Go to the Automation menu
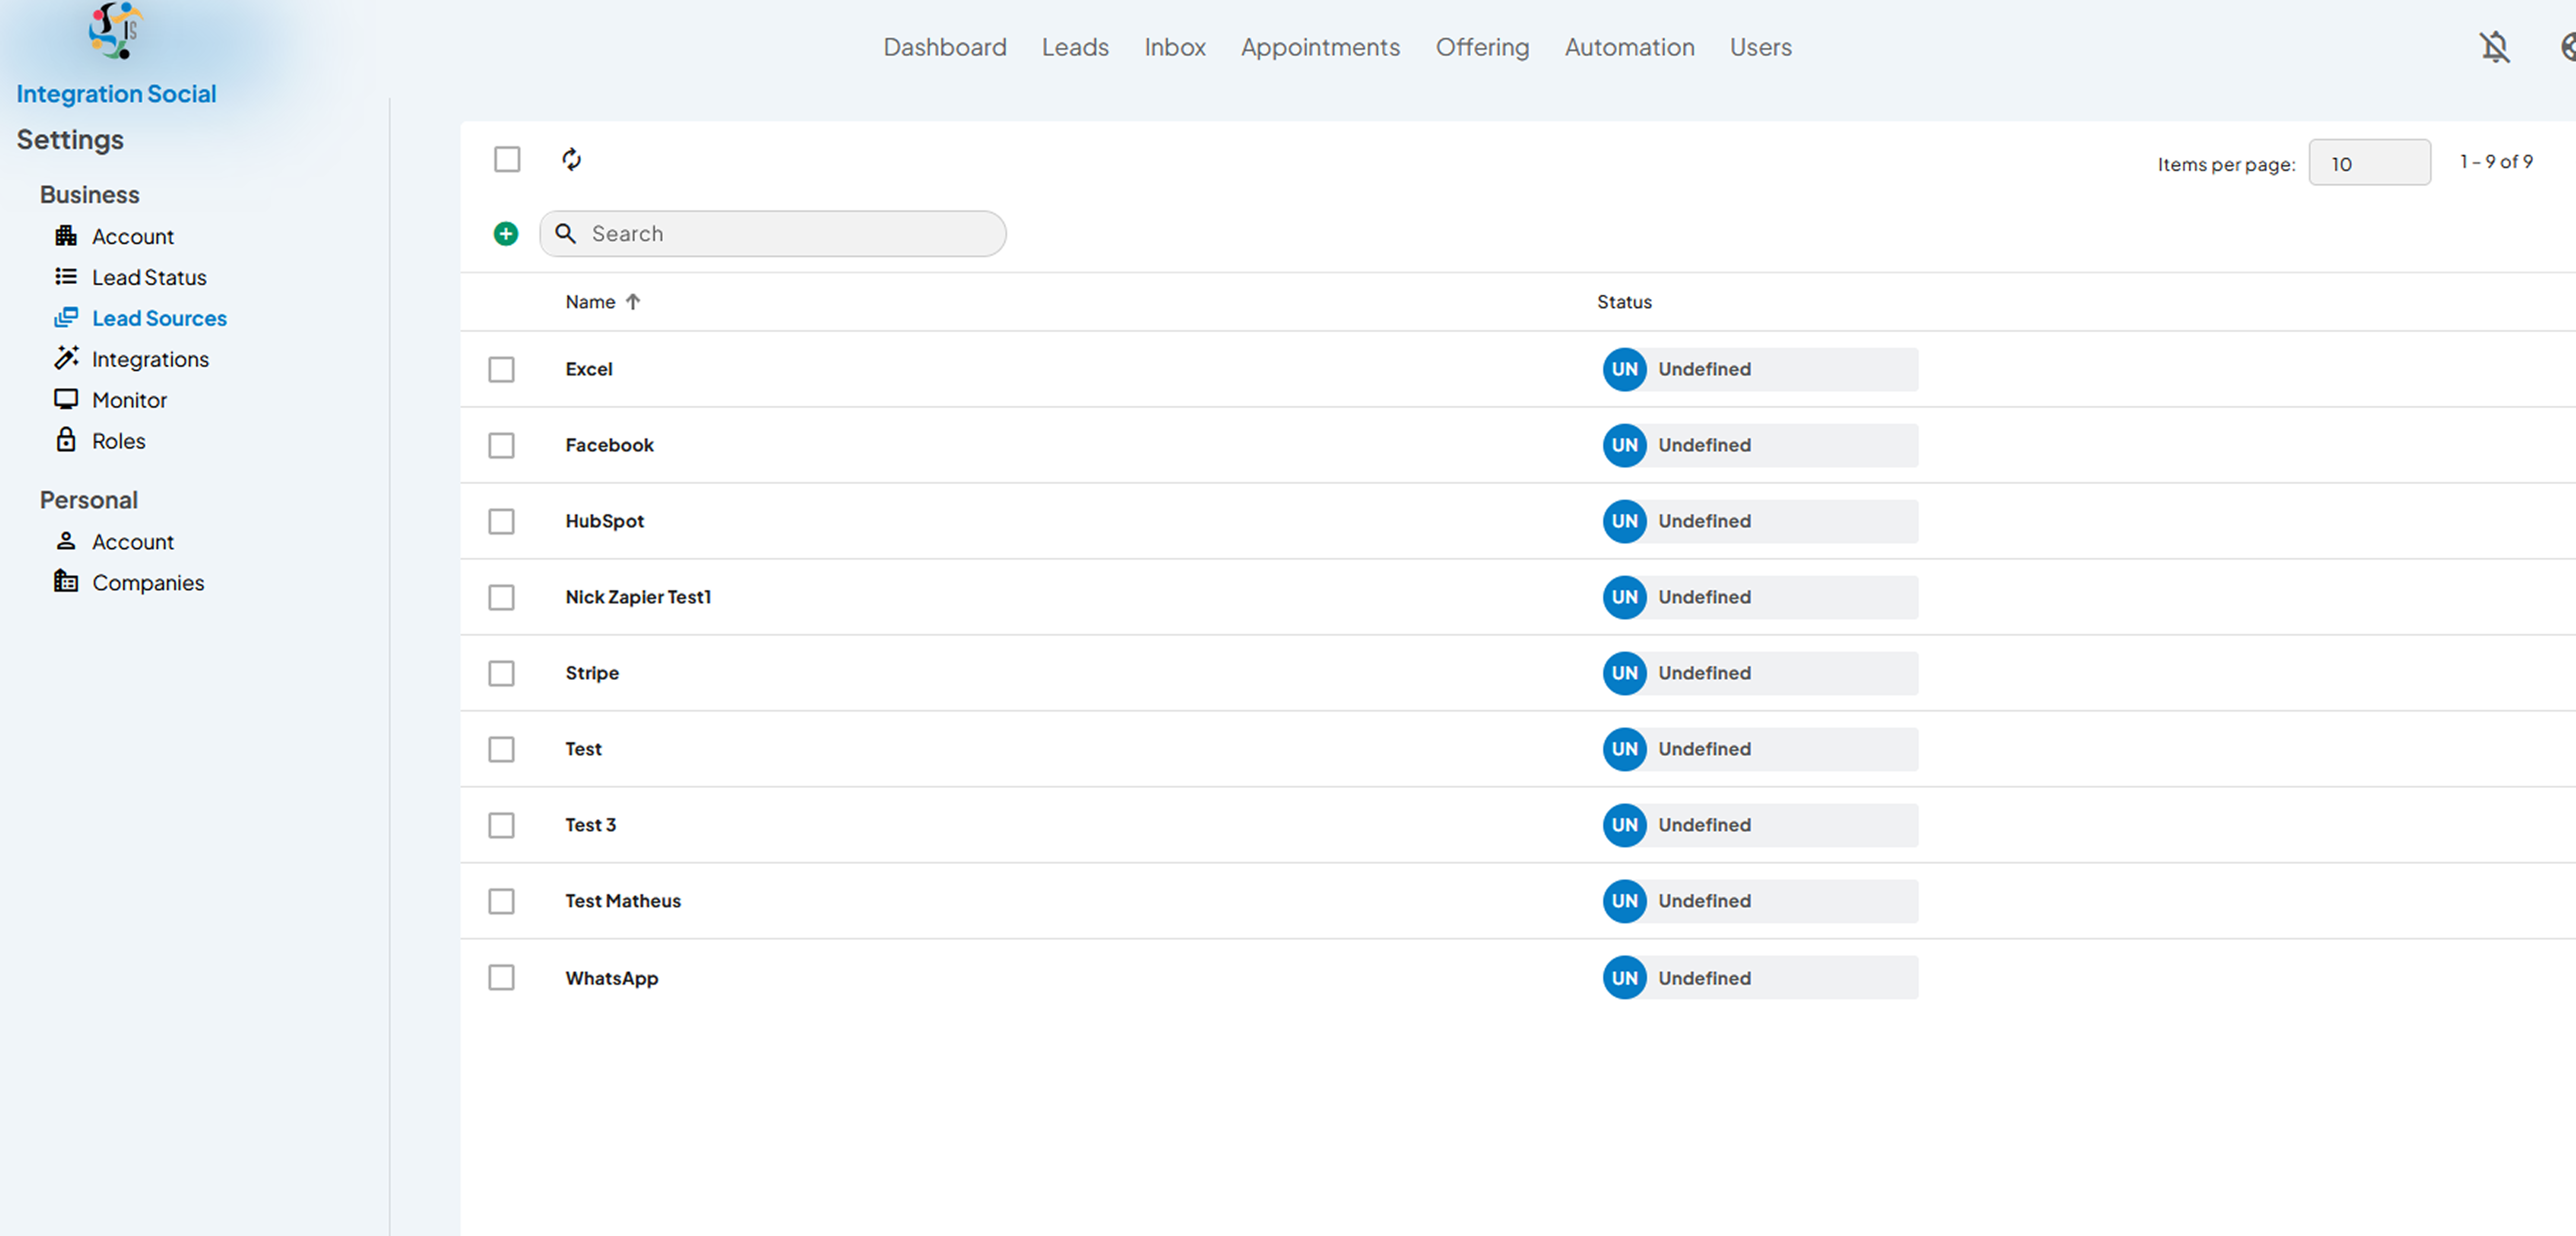This screenshot has width=2576, height=1236. tap(1629, 47)
